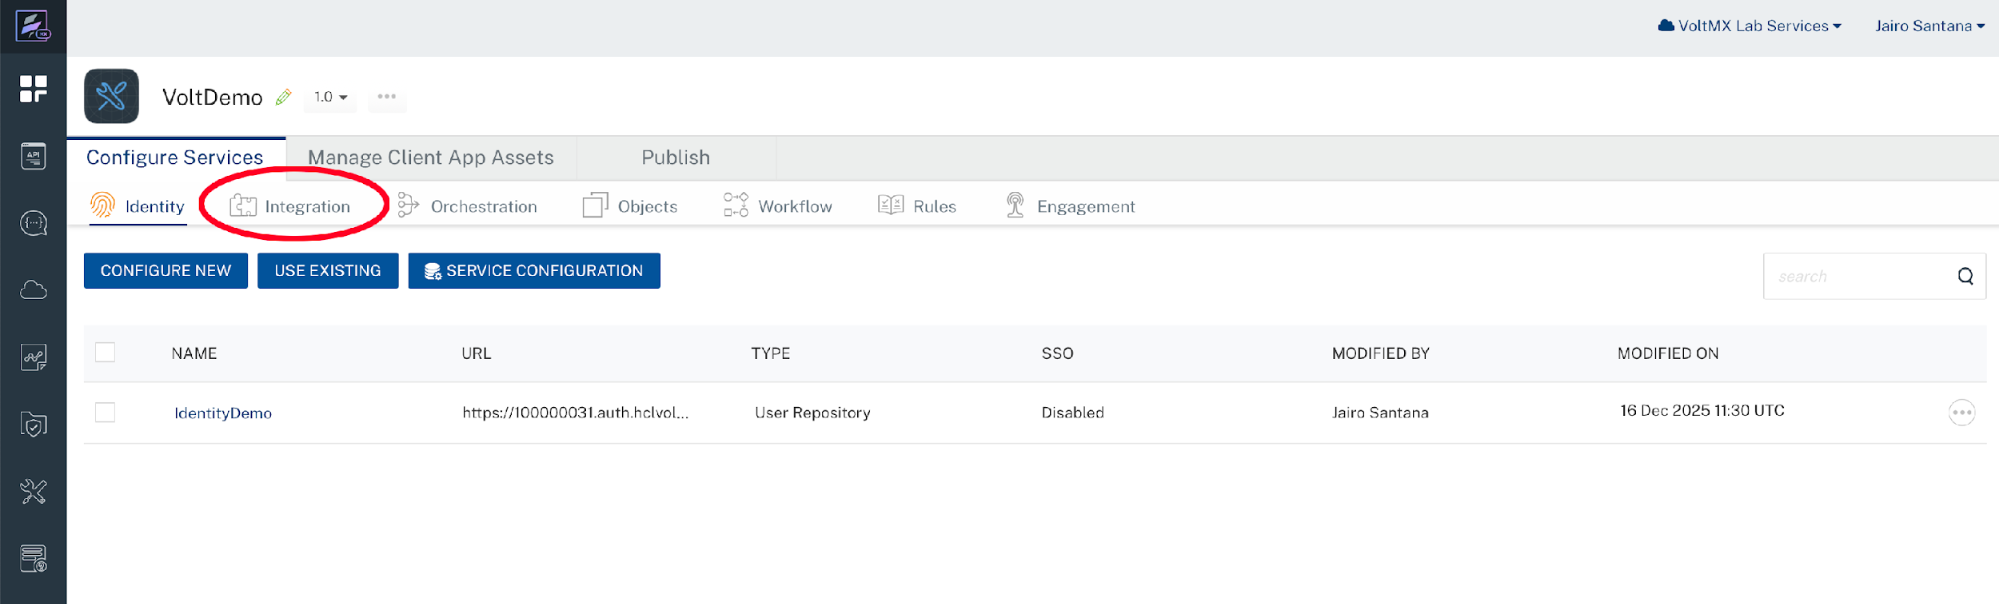Open the IdentityDemo service link
This screenshot has width=1999, height=604.
coord(223,413)
